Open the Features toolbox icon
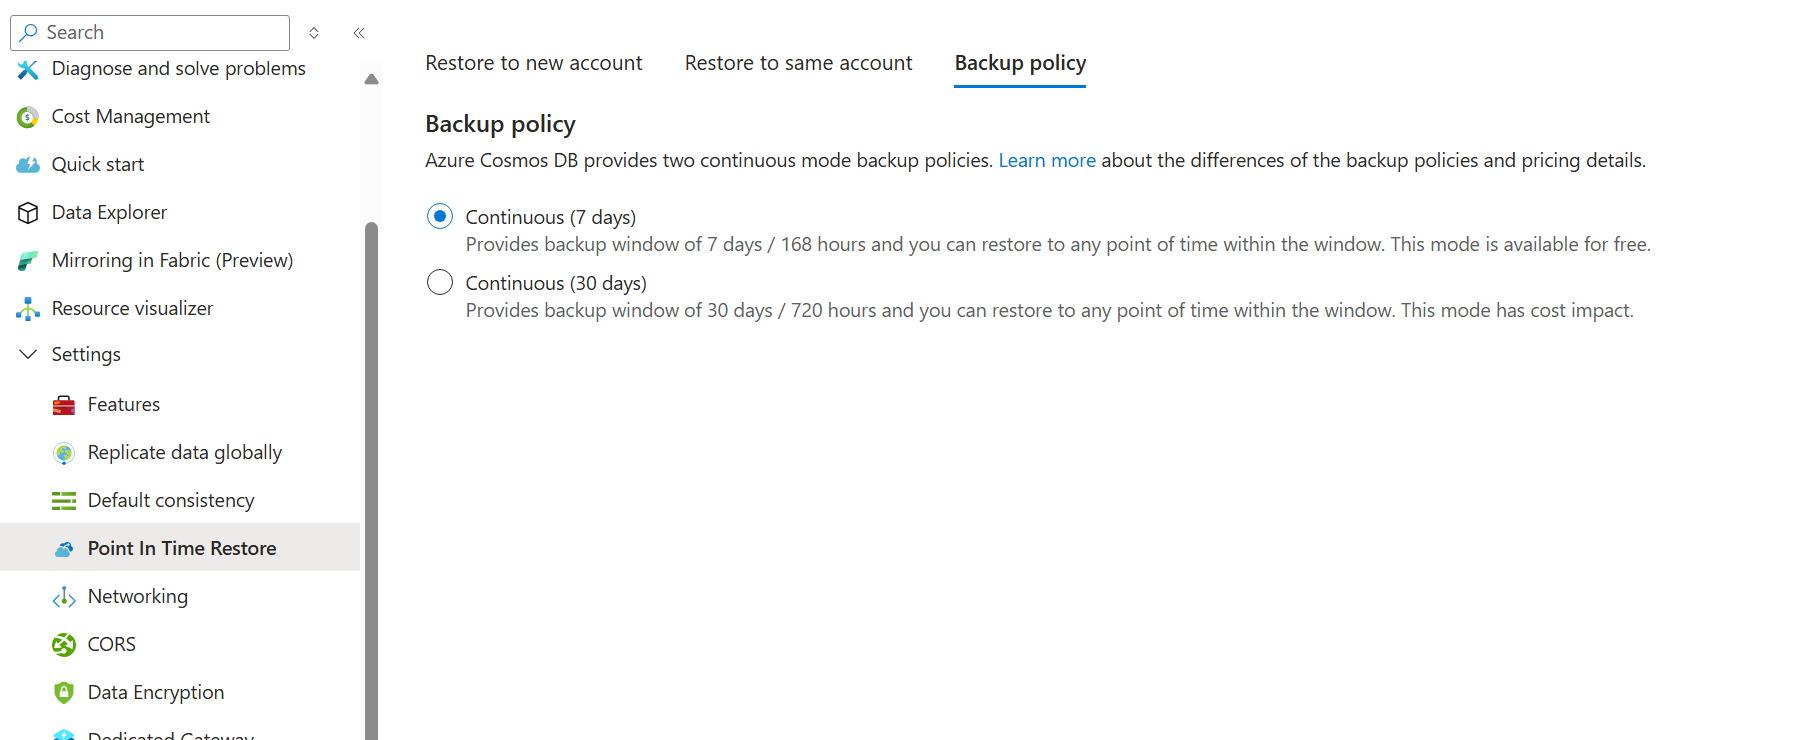Screen dimensions: 1817x740 [x=63, y=404]
